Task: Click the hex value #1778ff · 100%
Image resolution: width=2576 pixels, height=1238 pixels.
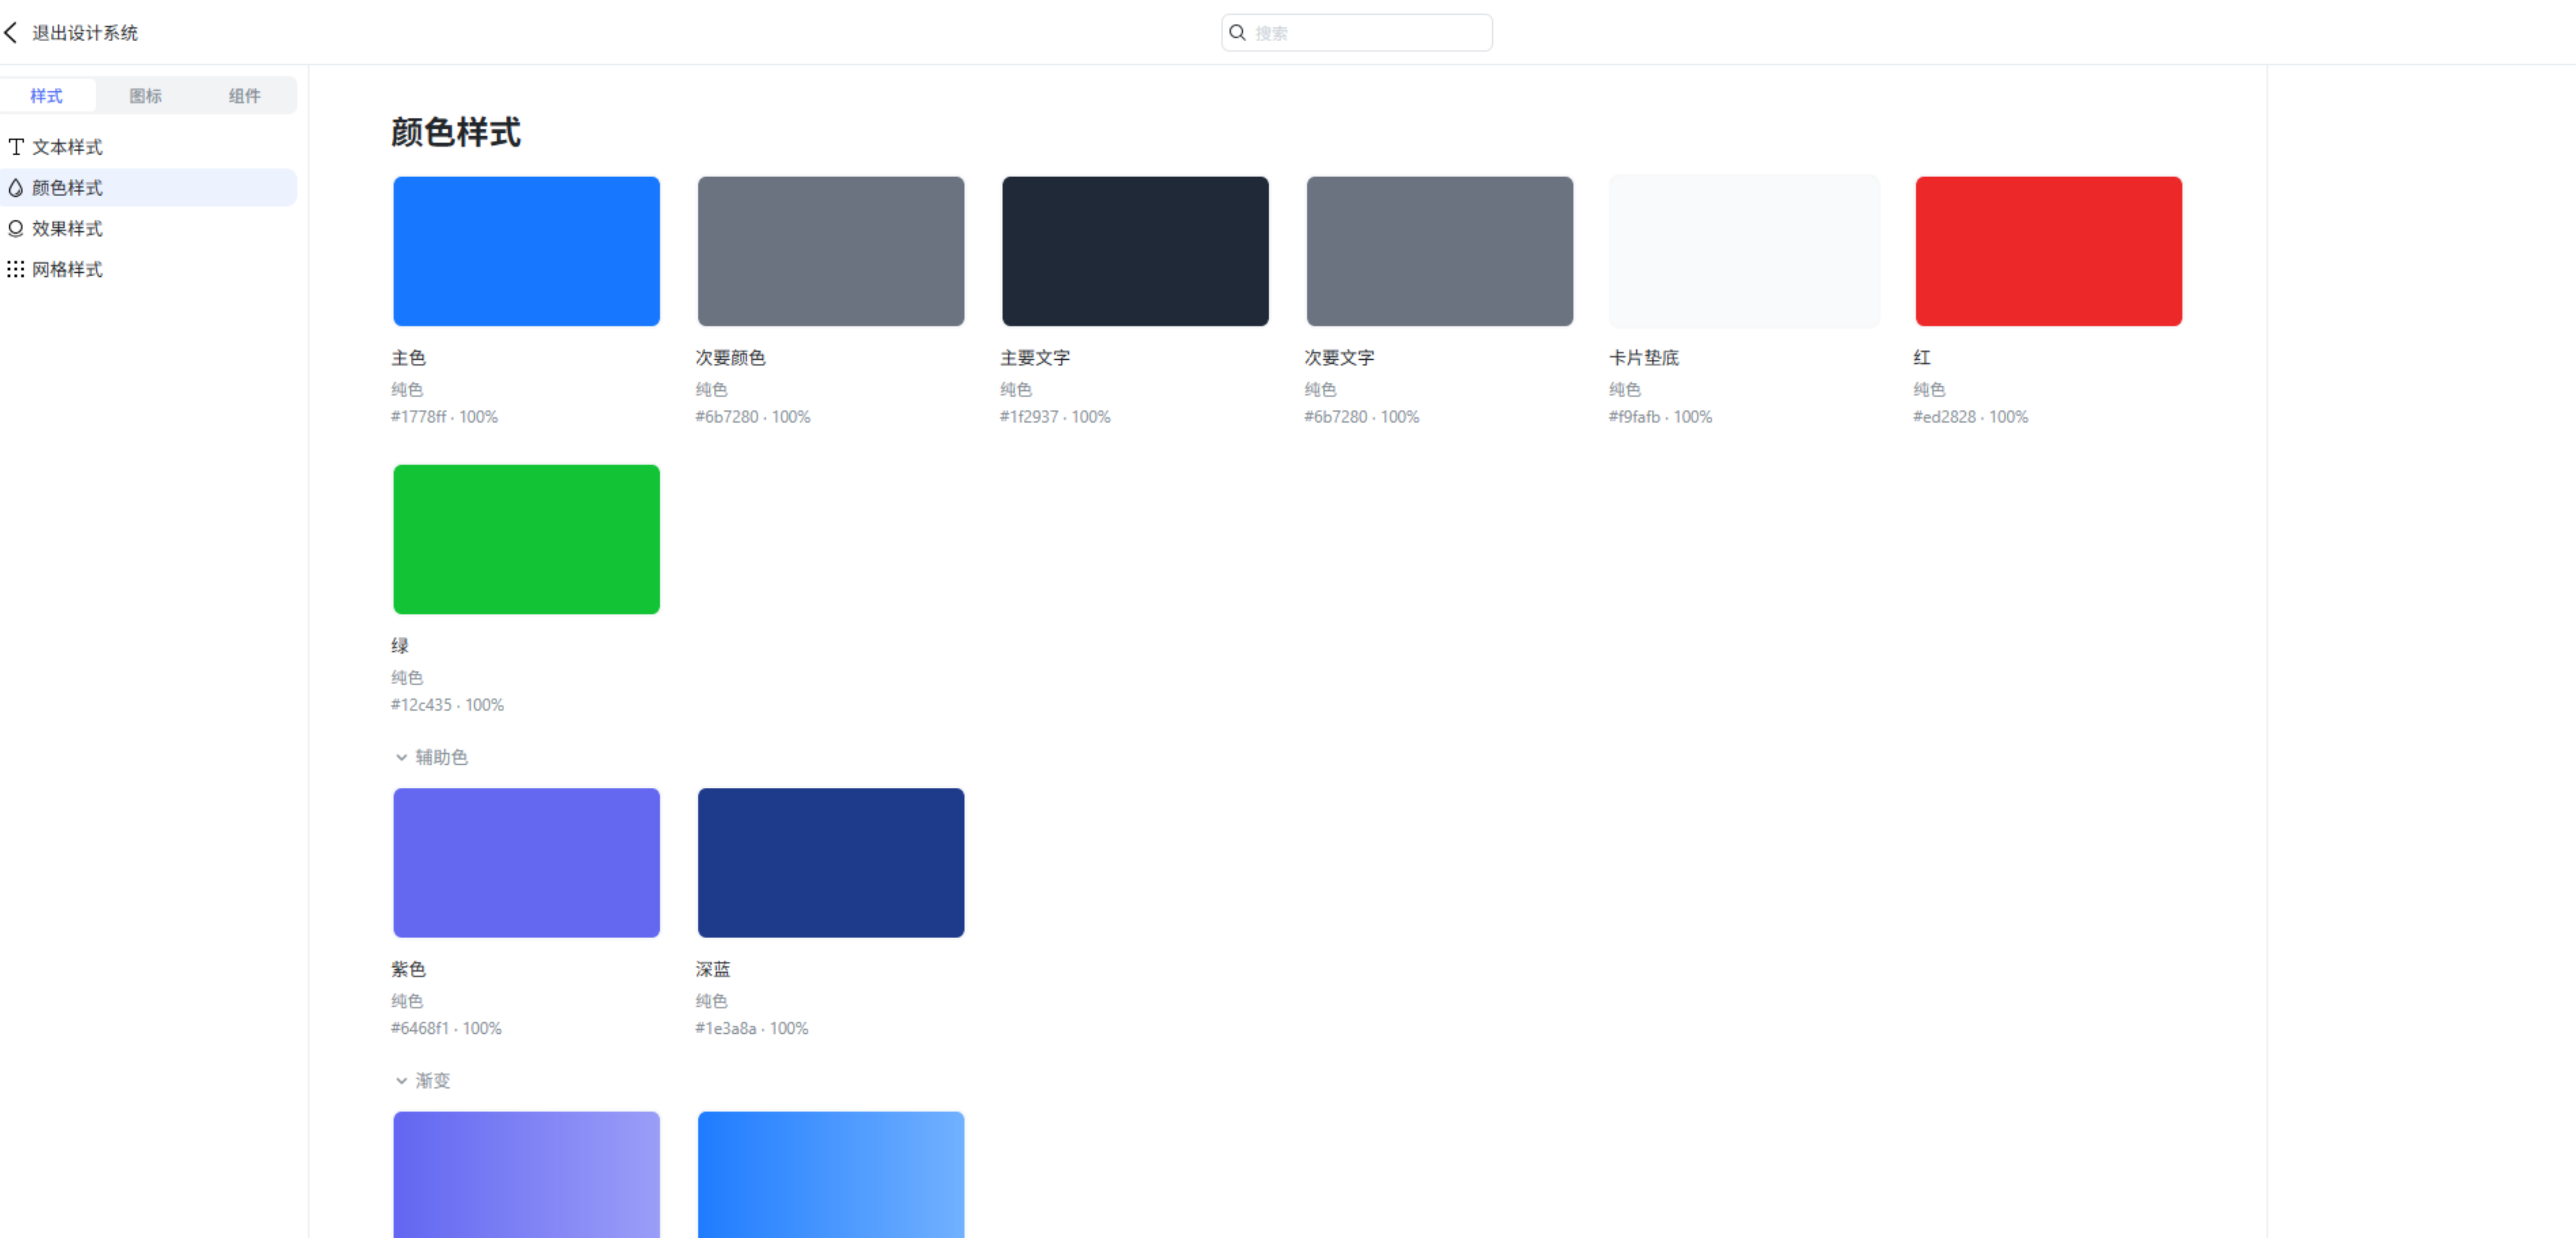Action: pyautogui.click(x=444, y=417)
